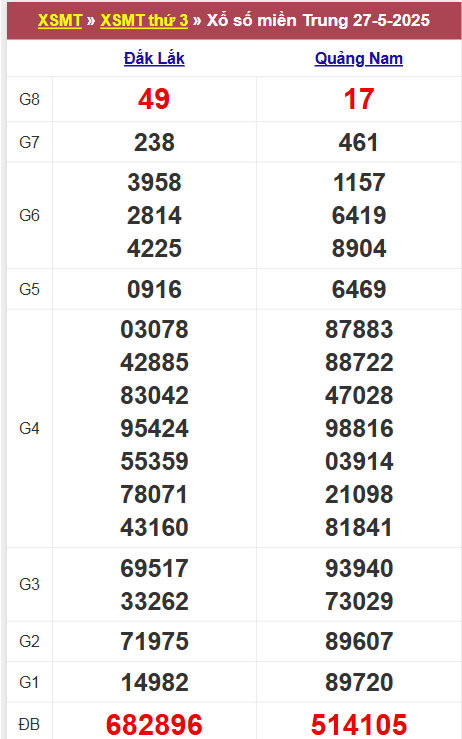Image resolution: width=462 pixels, height=739 pixels.
Task: Select Đắk Lắk G5 number 0916
Action: 154,289
